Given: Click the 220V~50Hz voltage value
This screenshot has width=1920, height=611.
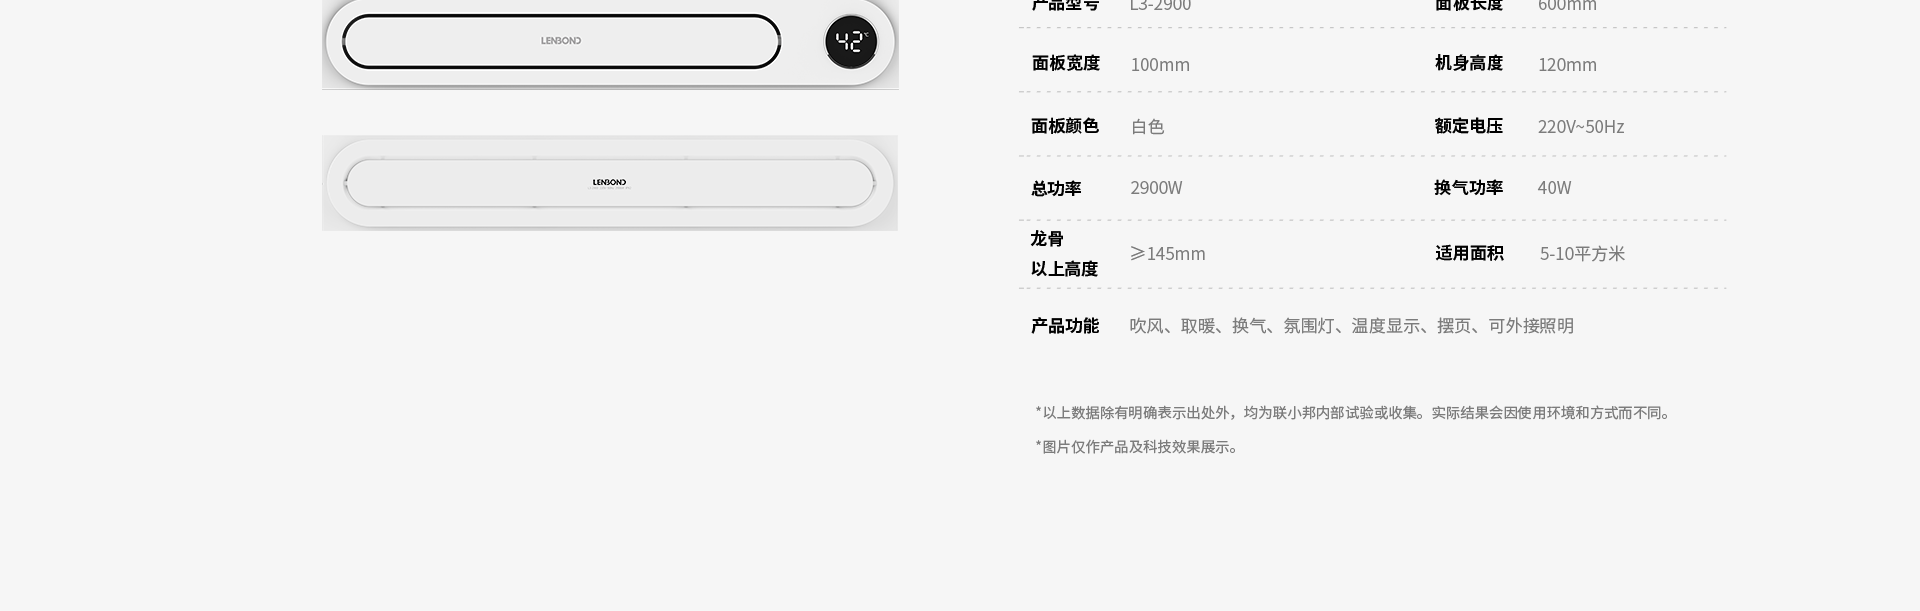Looking at the screenshot, I should pyautogui.click(x=1581, y=127).
